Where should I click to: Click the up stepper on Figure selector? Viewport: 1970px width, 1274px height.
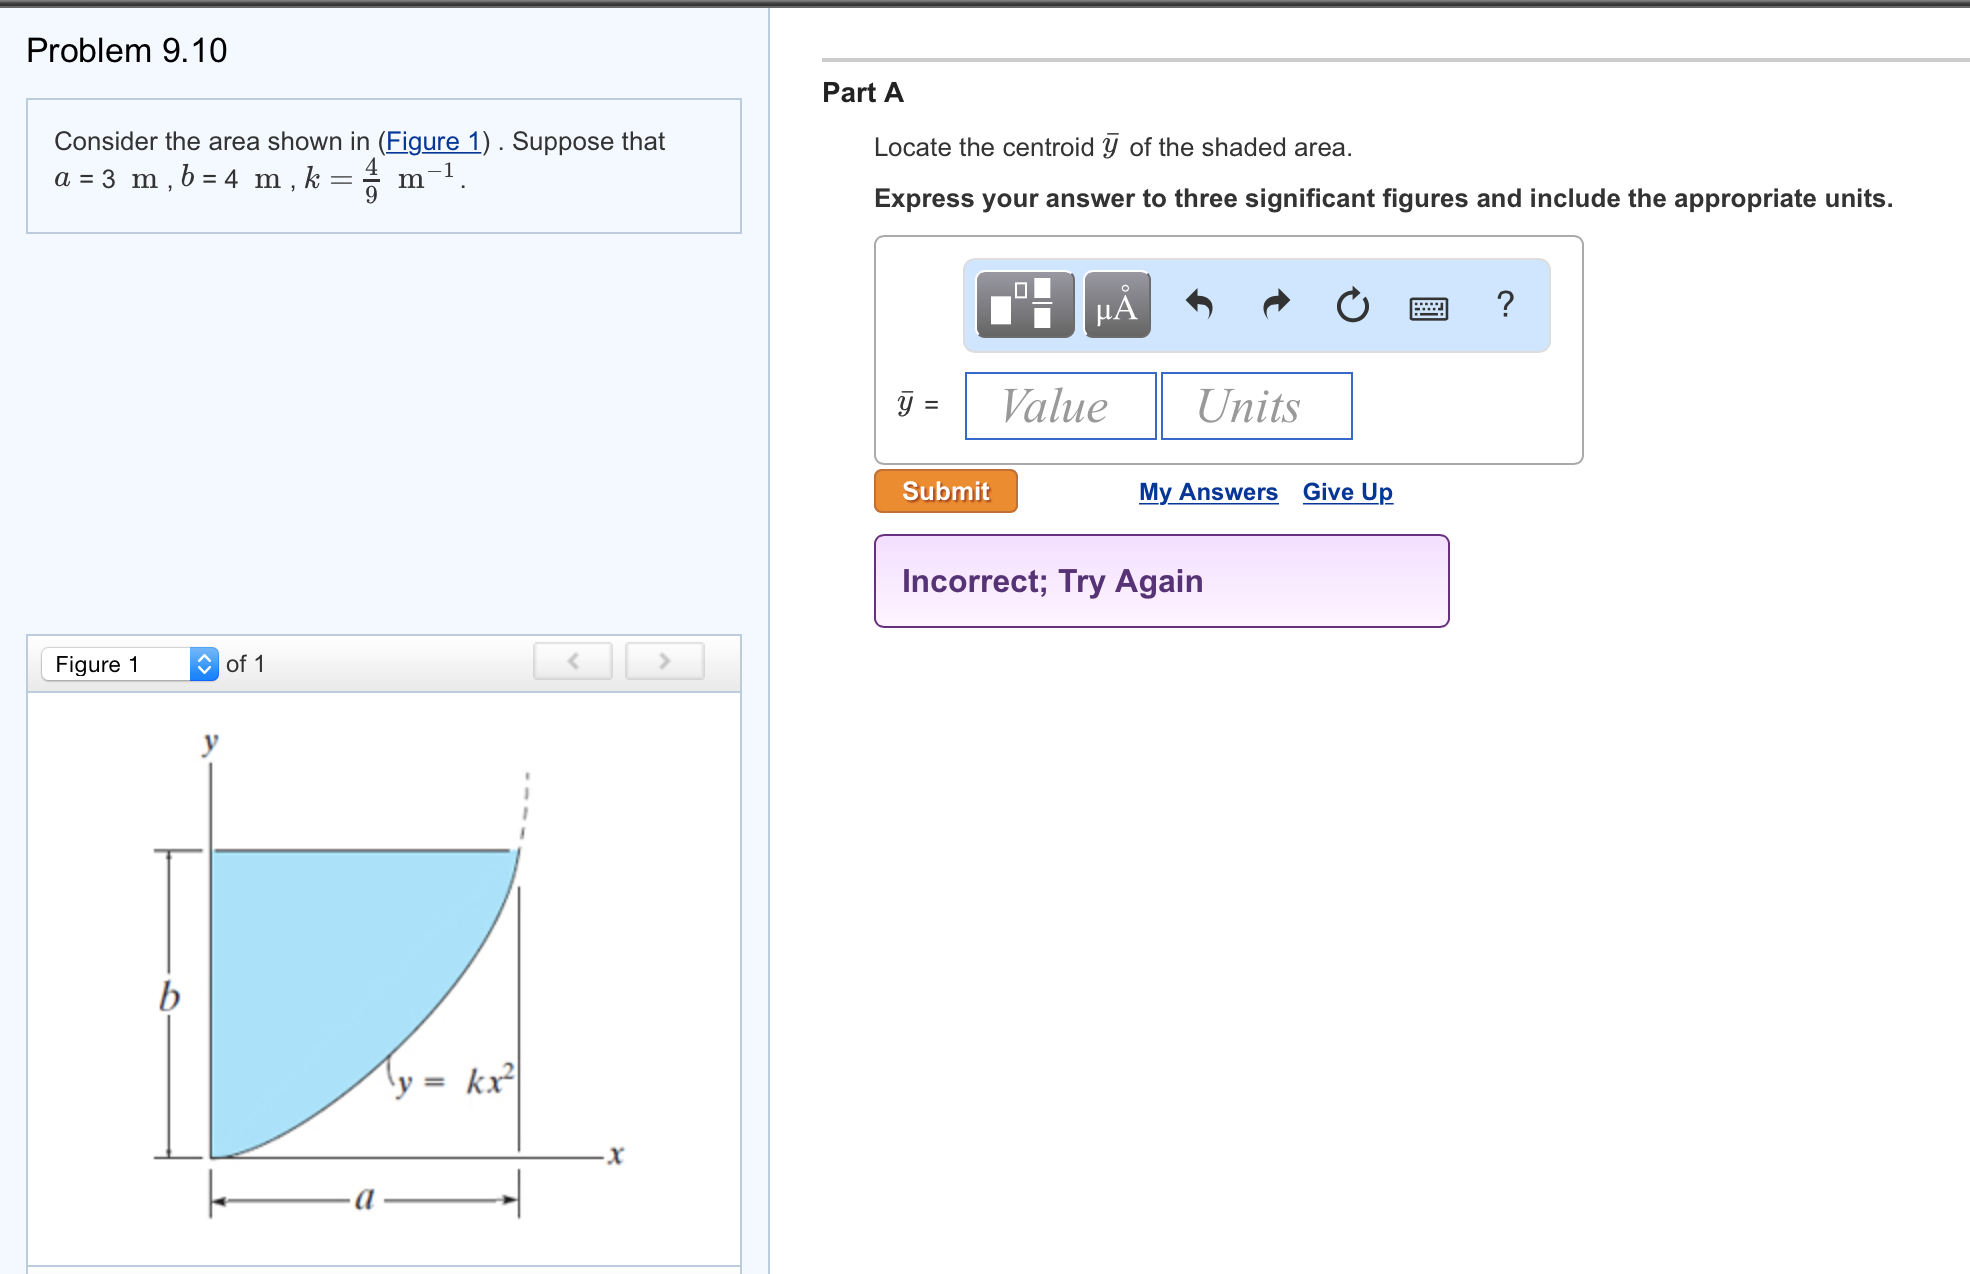tap(204, 657)
